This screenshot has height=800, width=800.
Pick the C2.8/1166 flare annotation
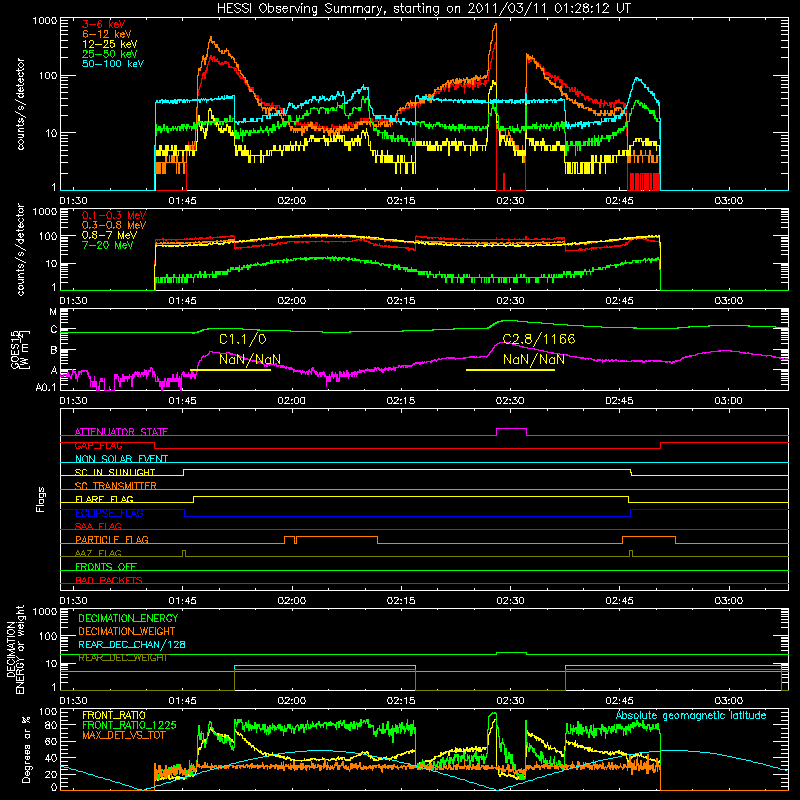(x=539, y=339)
